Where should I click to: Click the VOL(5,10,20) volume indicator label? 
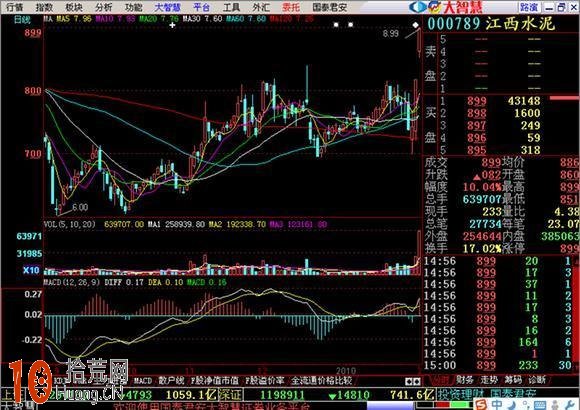[70, 224]
